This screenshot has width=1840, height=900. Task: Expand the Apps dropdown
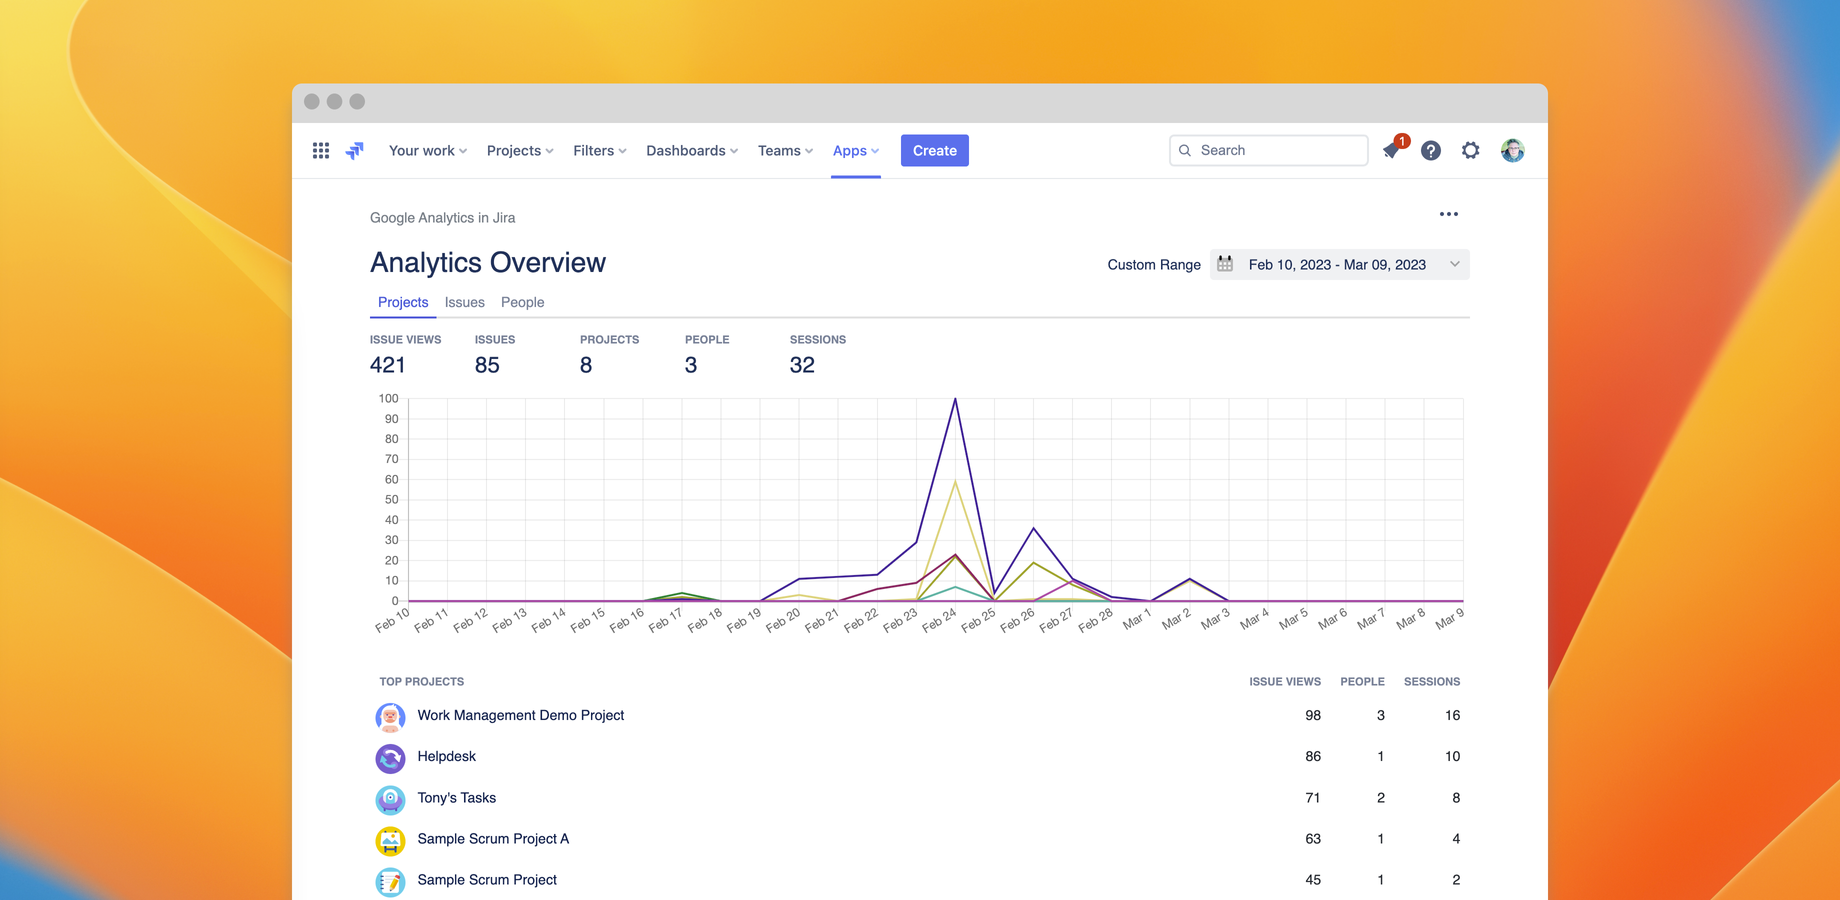coord(856,151)
